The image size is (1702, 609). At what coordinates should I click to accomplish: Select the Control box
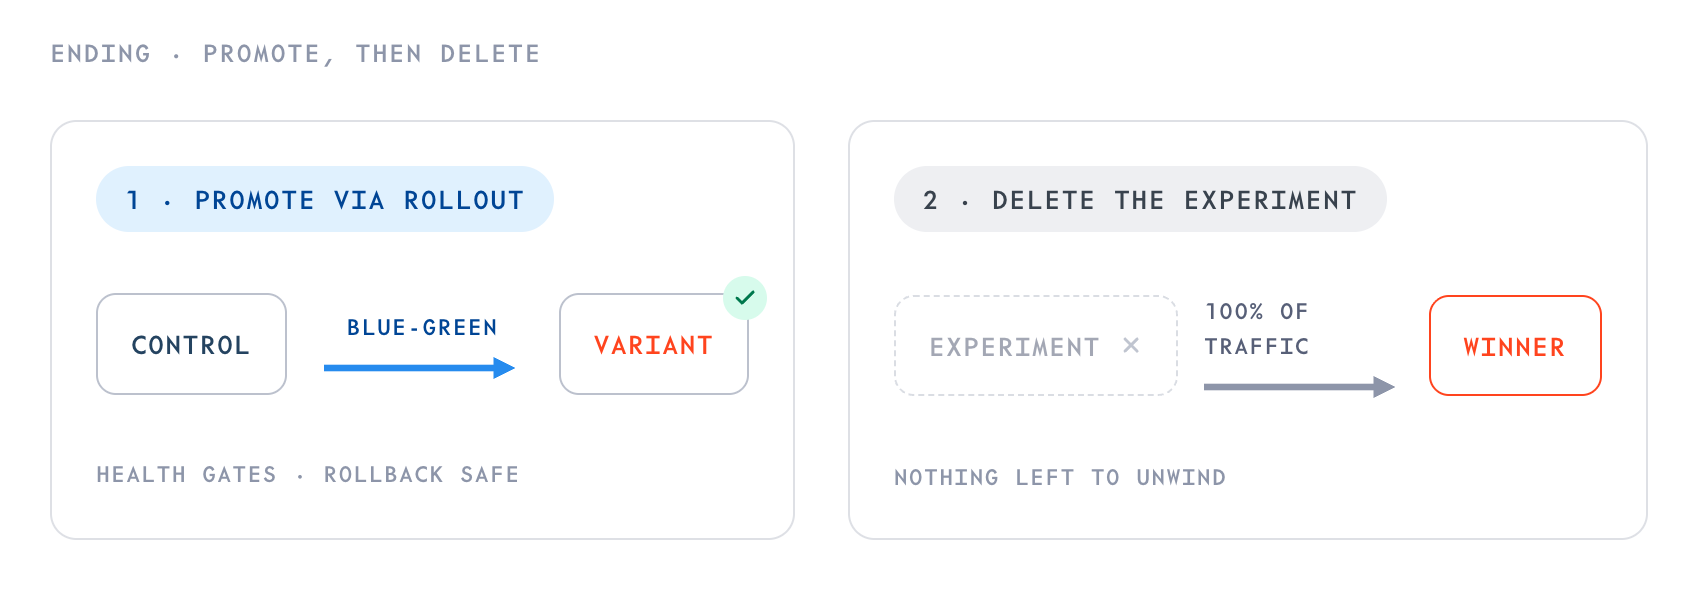pyautogui.click(x=191, y=344)
